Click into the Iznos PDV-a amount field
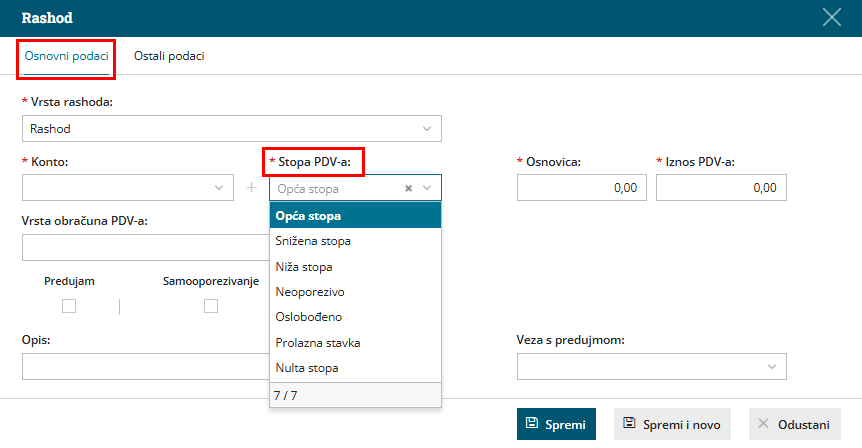Screen dimensions: 862x448 click(721, 188)
